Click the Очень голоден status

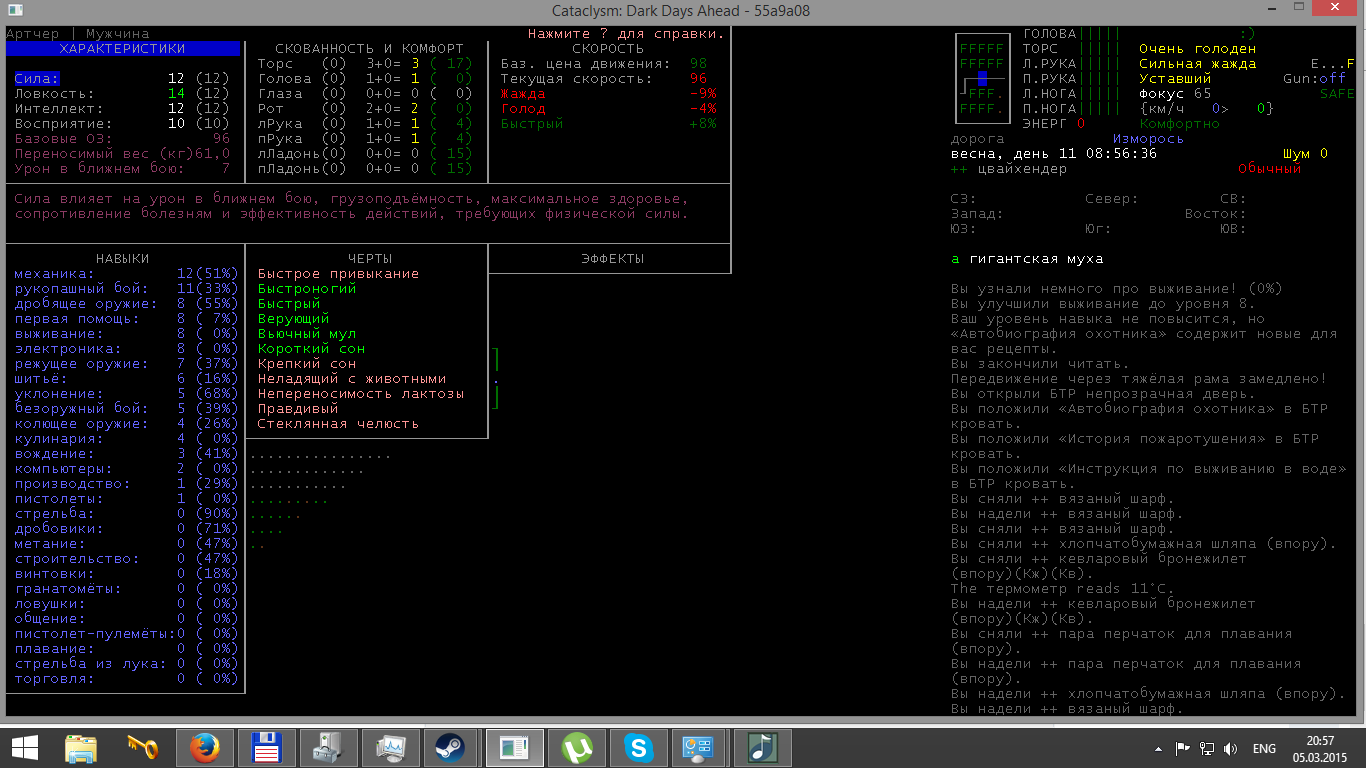[x=1197, y=48]
